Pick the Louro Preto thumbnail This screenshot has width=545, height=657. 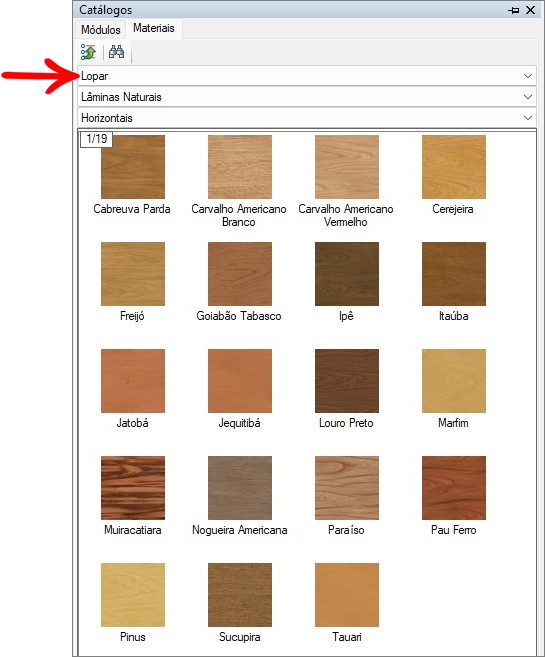pos(347,381)
